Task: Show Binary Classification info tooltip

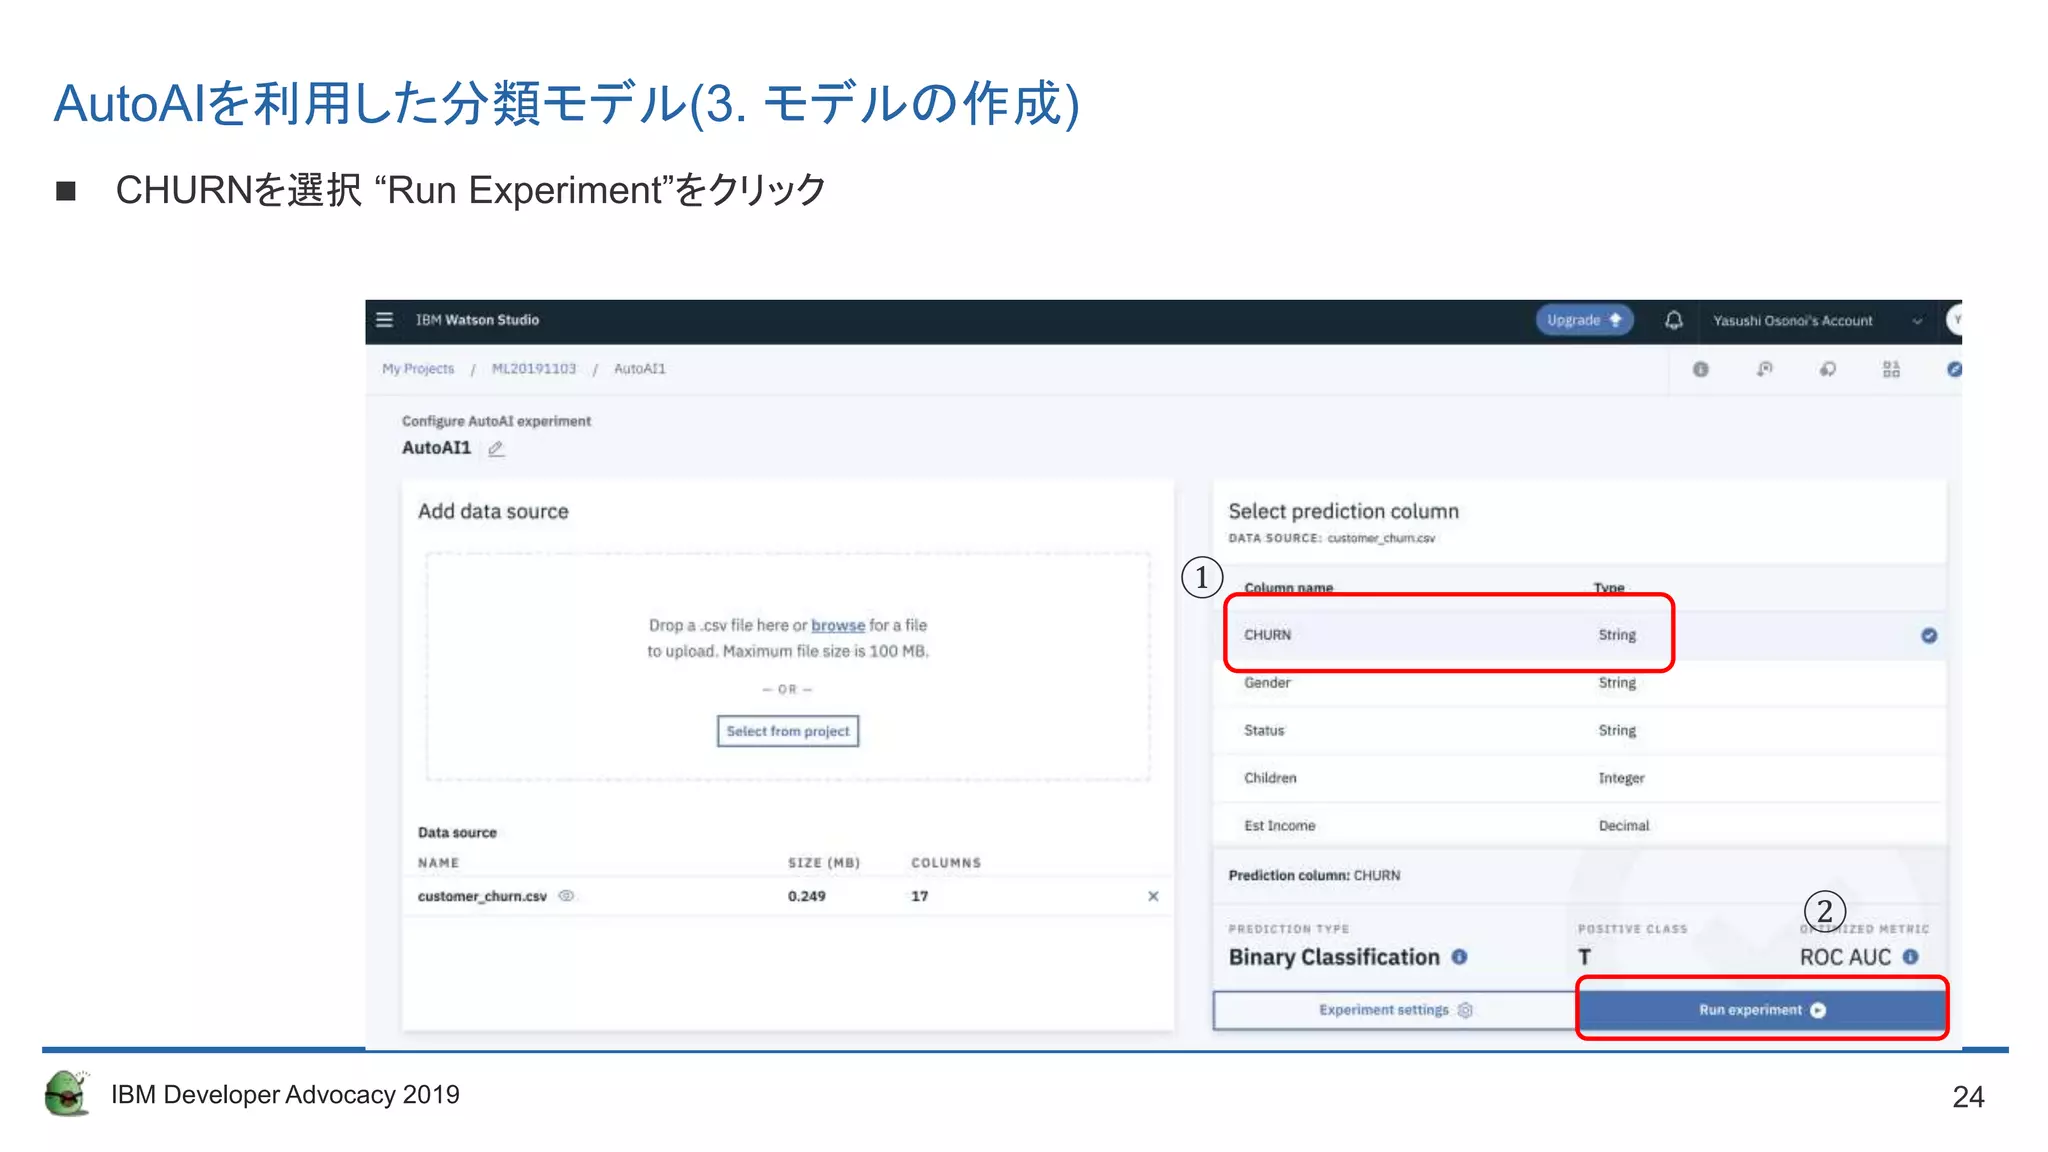Action: [1459, 957]
